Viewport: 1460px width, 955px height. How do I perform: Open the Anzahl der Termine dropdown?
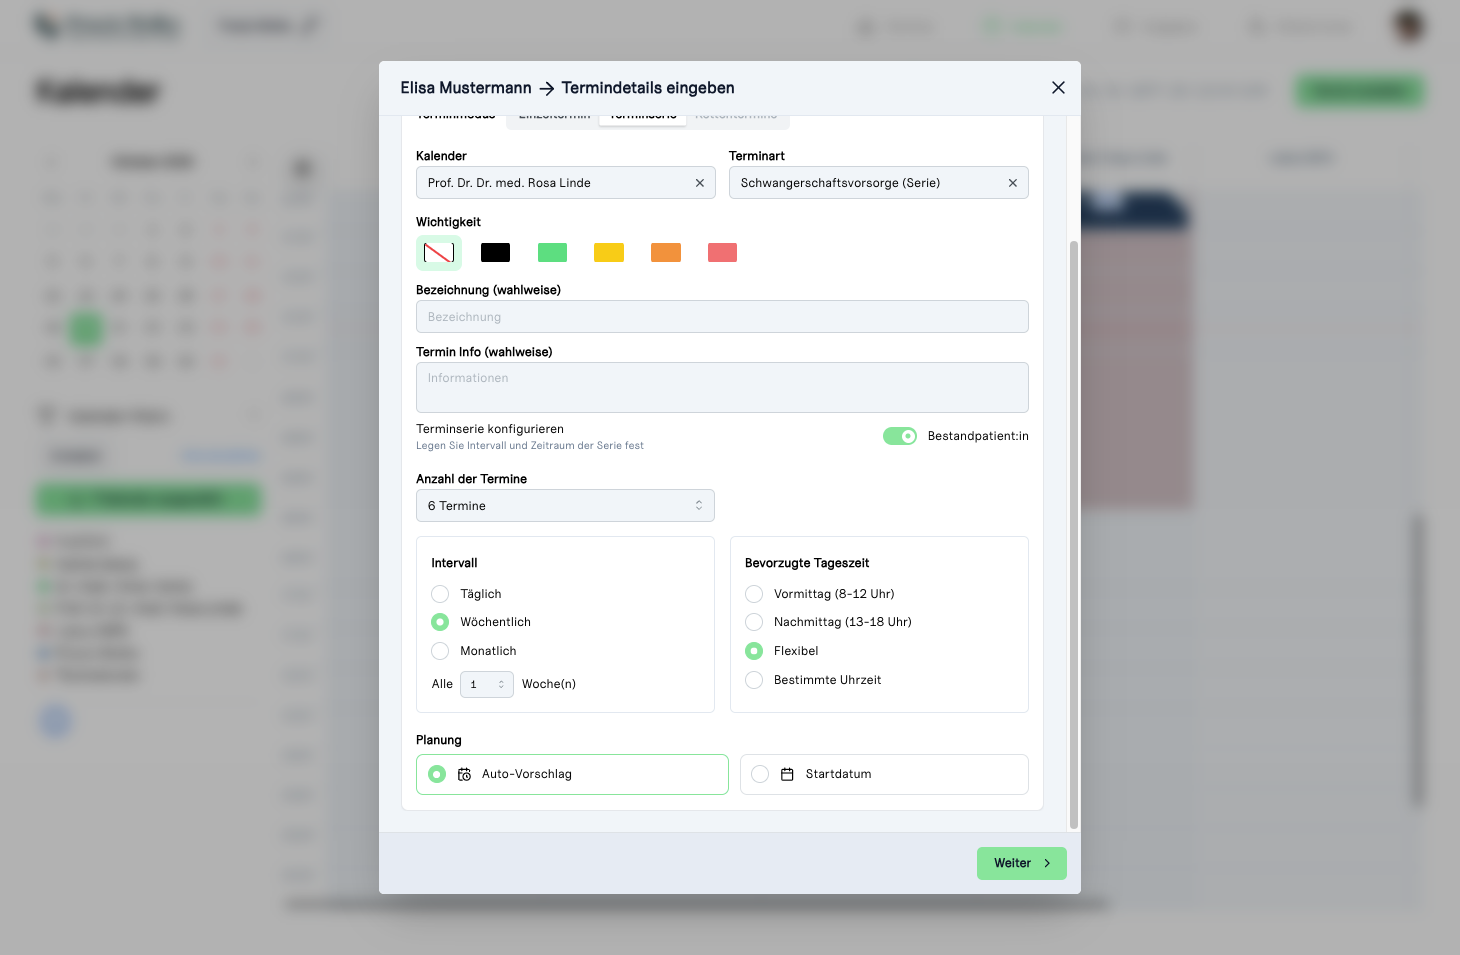pyautogui.click(x=565, y=506)
